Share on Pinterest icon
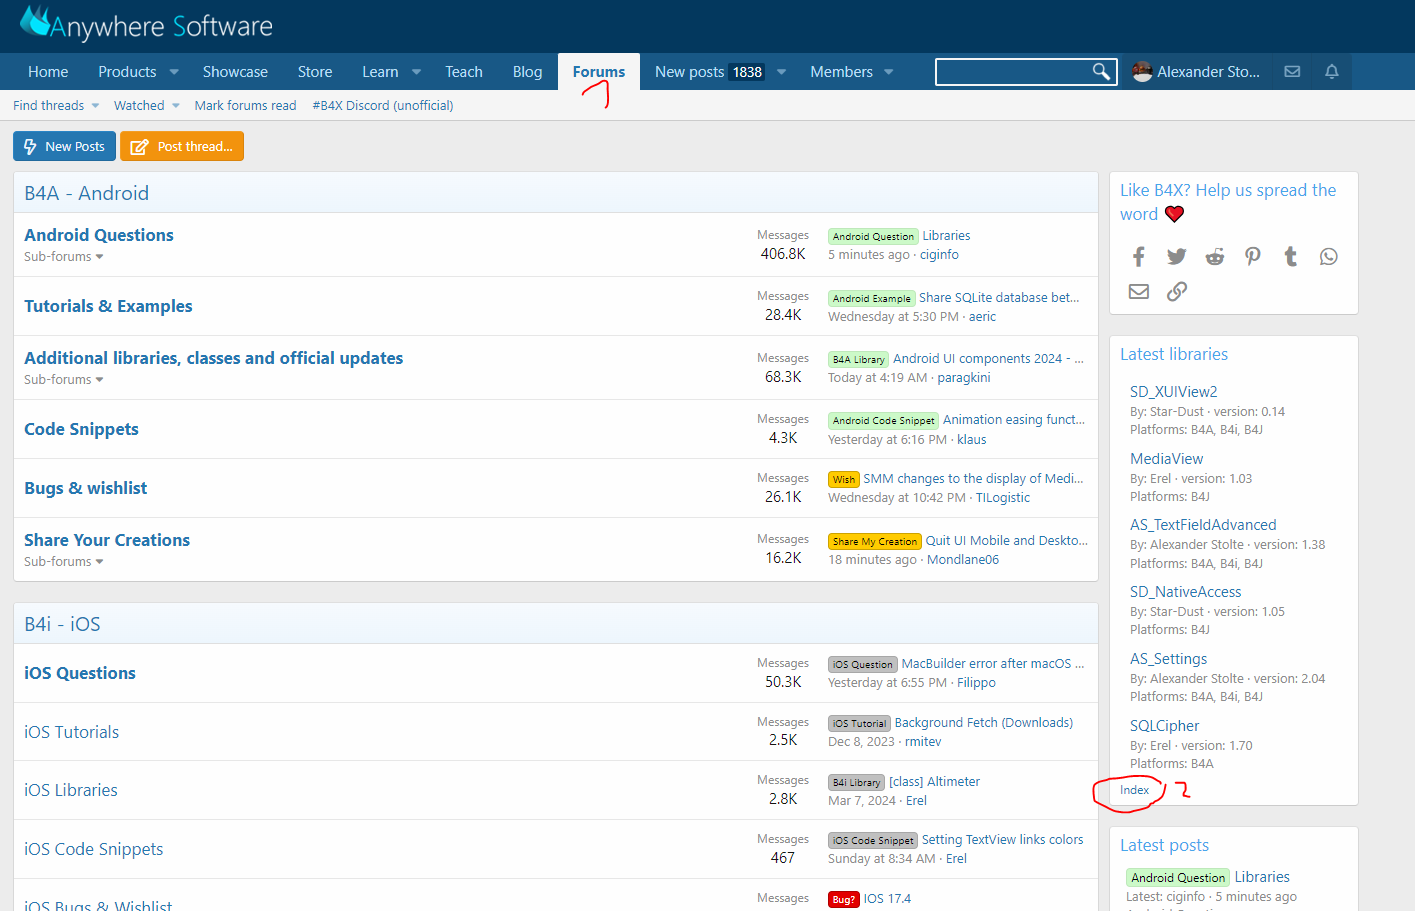Viewport: 1415px width, 911px height. click(x=1253, y=257)
